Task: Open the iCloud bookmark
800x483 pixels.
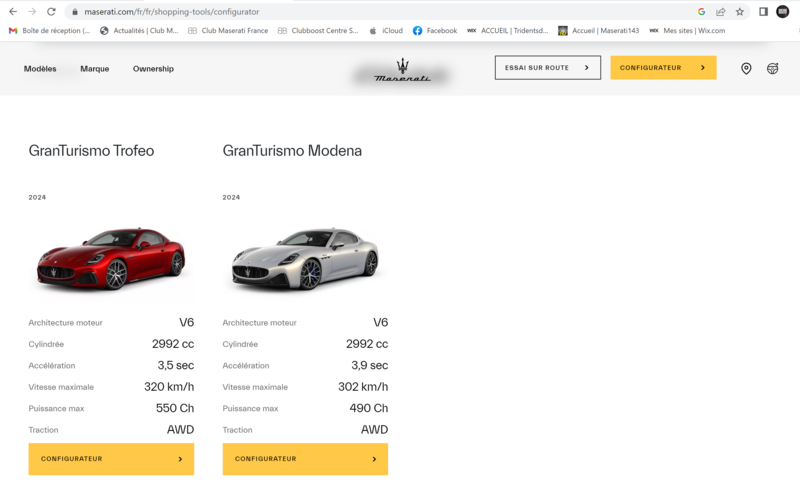Action: click(x=386, y=31)
